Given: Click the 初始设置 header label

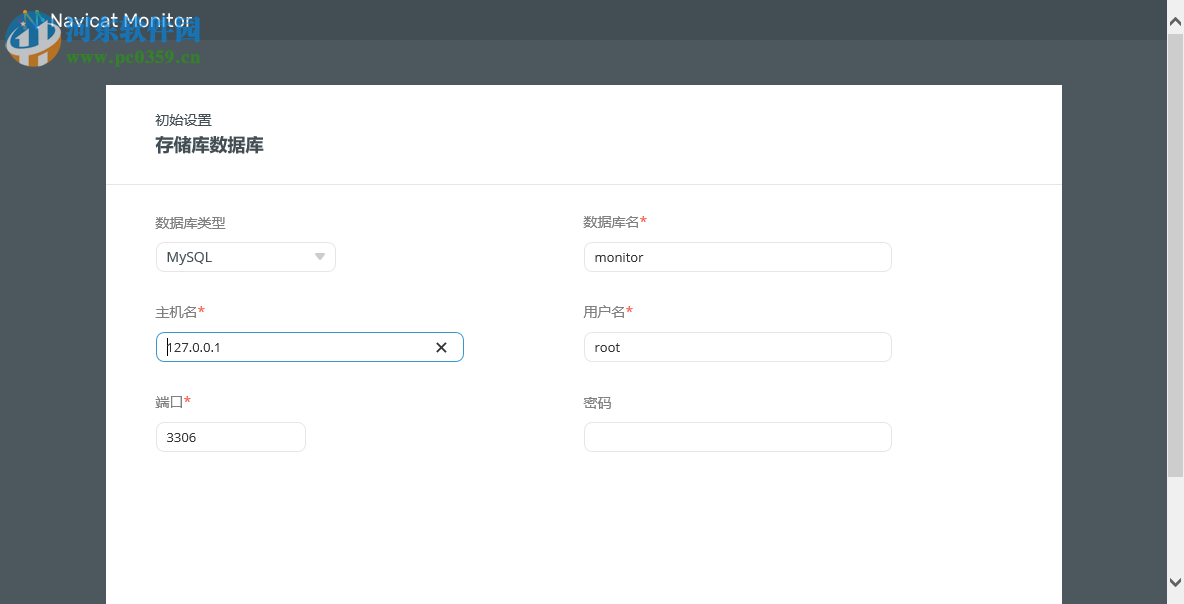Looking at the screenshot, I should coord(181,120).
